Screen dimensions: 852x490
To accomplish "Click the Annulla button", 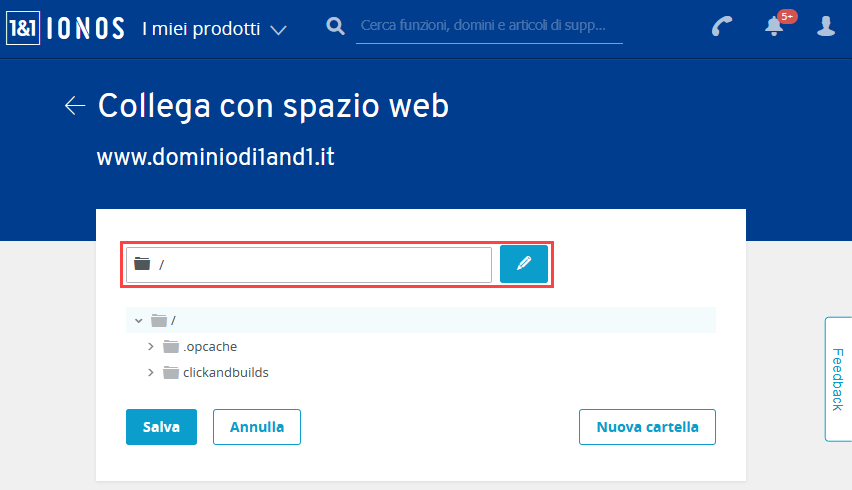I will pyautogui.click(x=257, y=427).
